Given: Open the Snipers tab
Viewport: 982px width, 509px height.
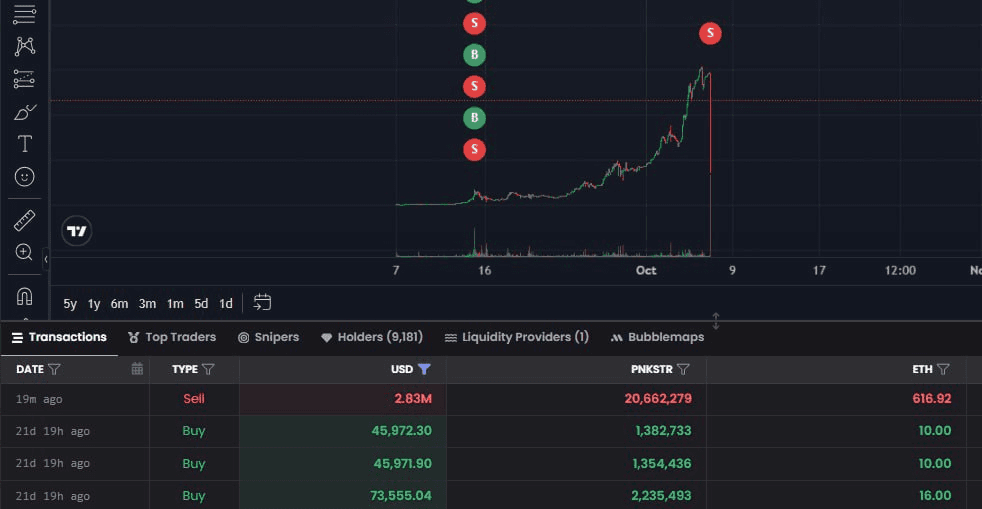Looking at the screenshot, I should [269, 337].
